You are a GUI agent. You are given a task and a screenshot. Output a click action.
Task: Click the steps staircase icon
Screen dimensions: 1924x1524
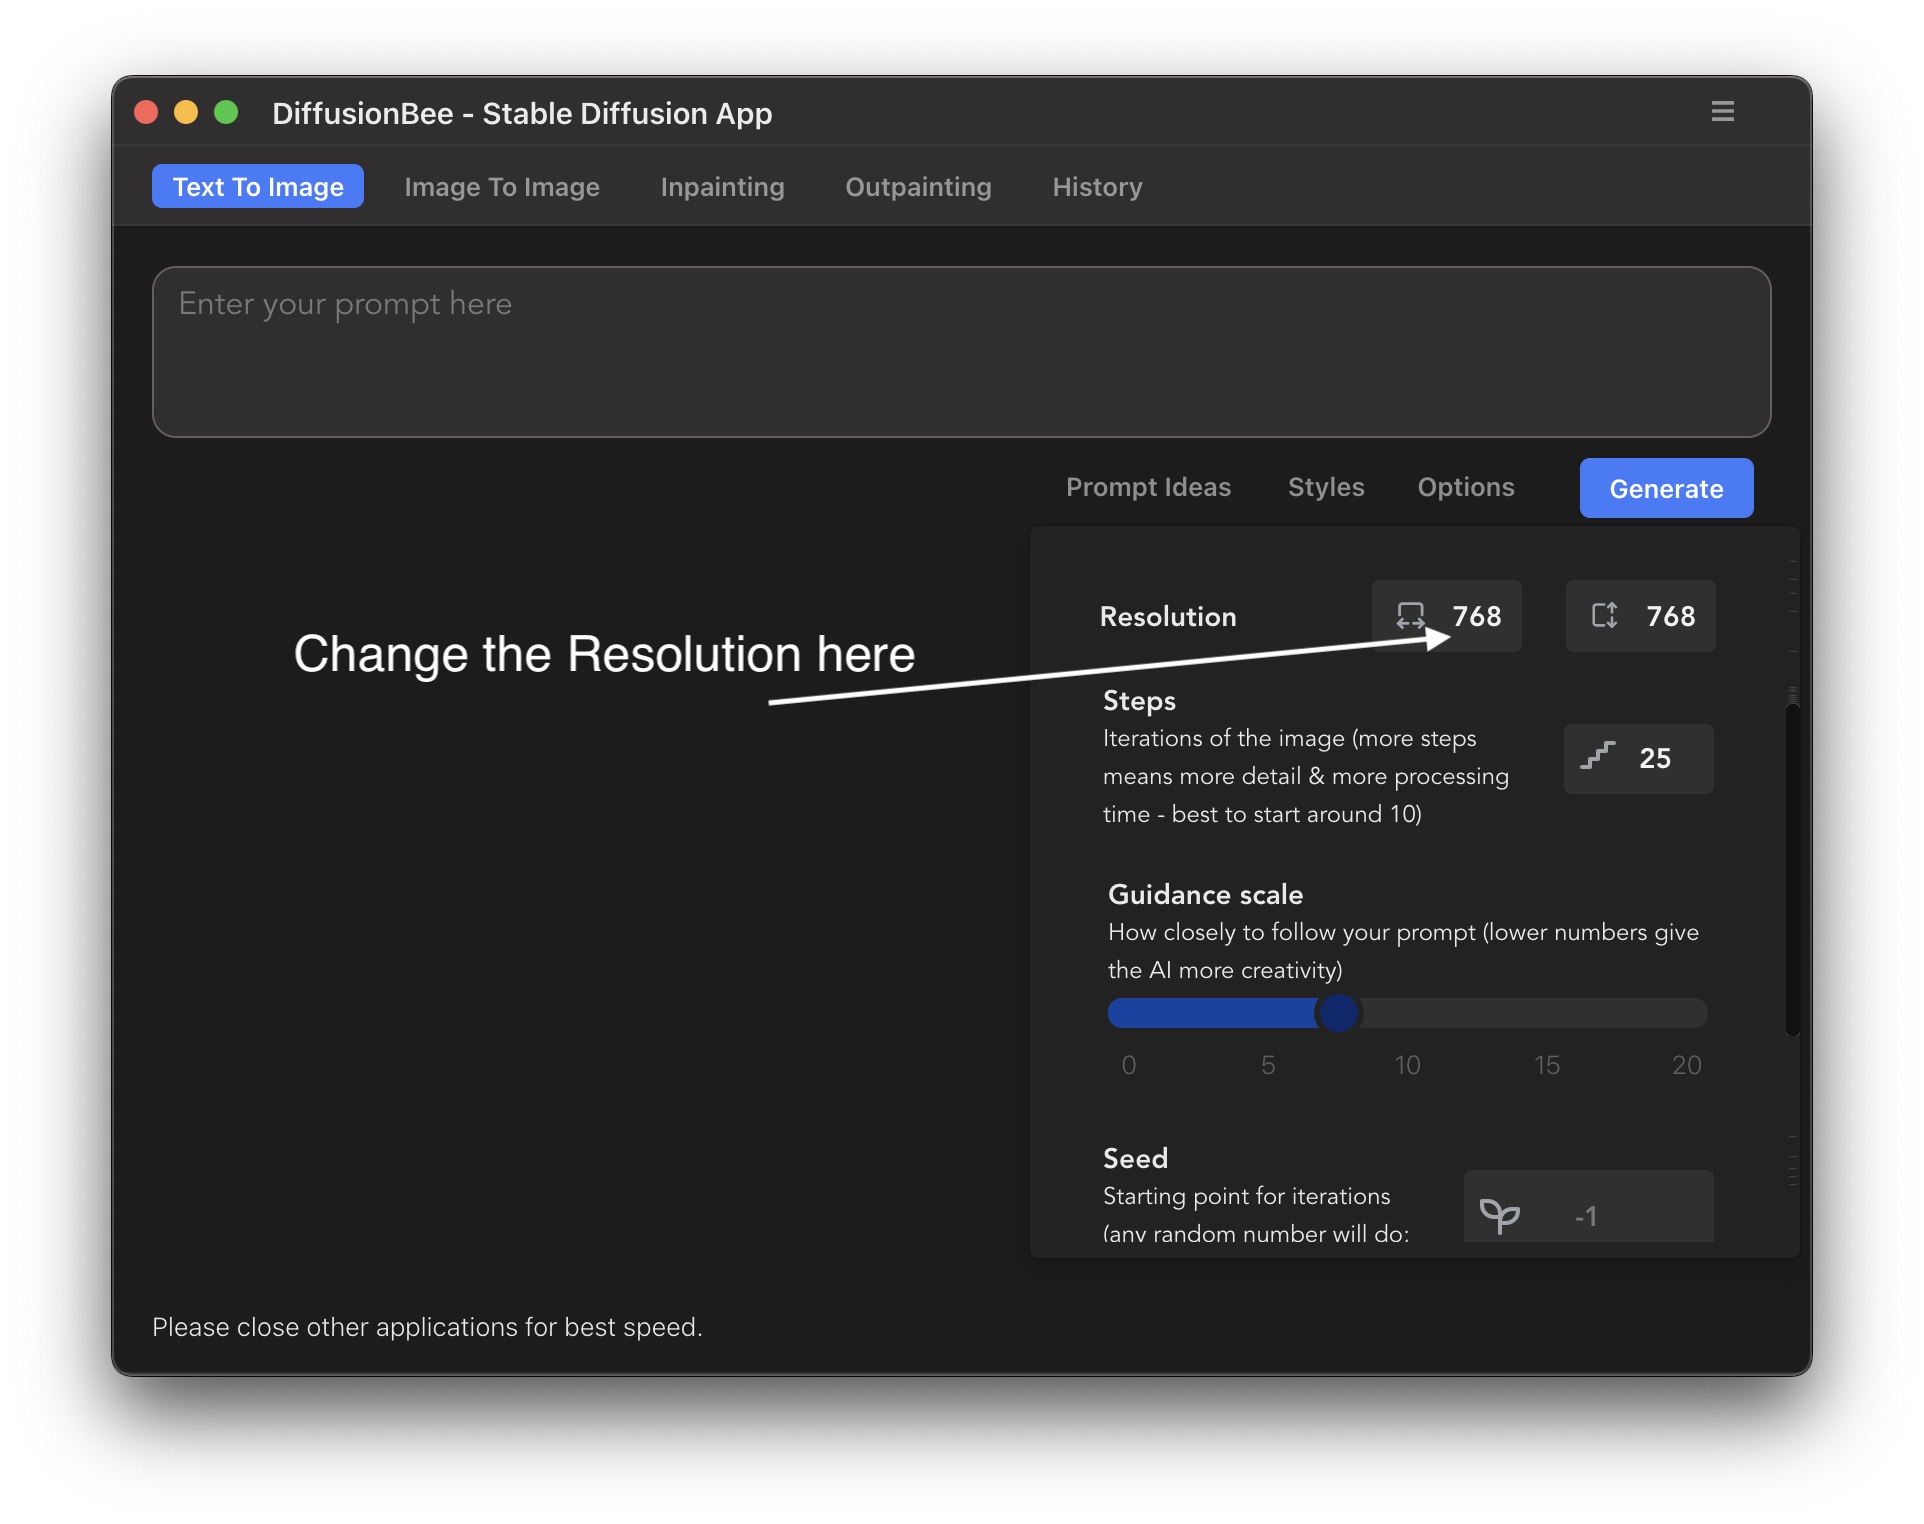[x=1598, y=756]
